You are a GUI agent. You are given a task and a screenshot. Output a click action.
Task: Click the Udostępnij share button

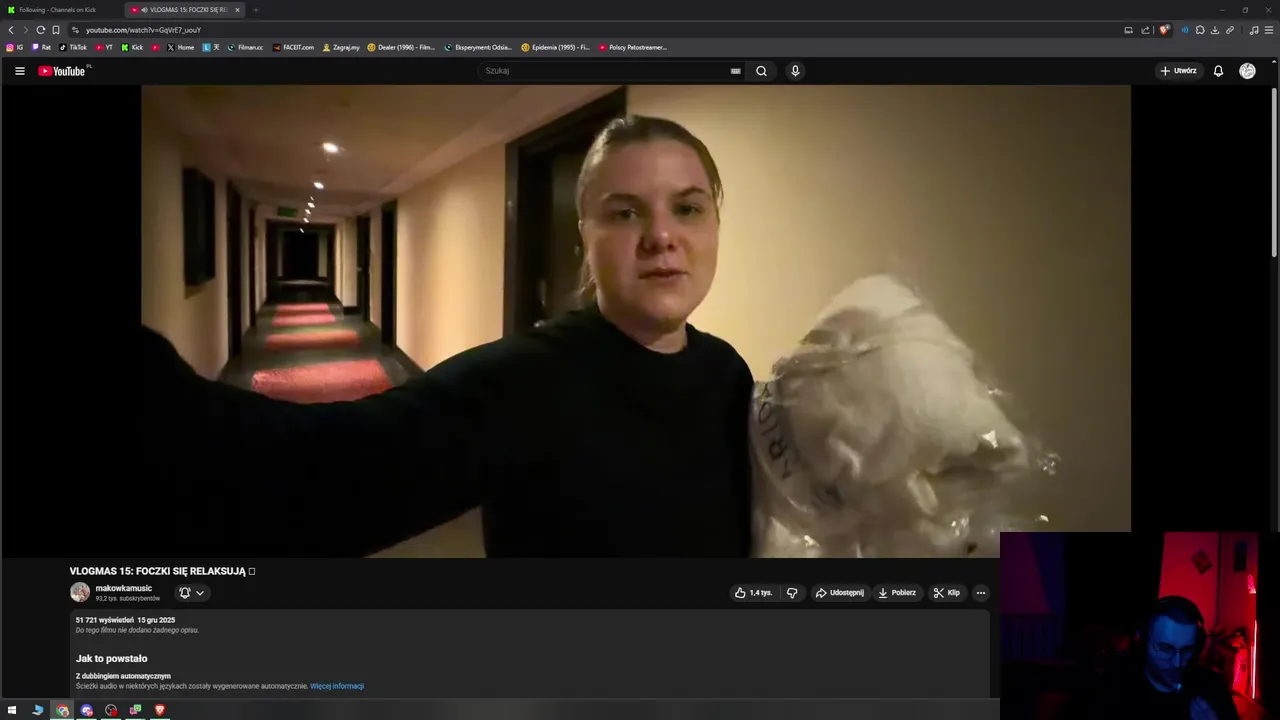click(x=839, y=593)
